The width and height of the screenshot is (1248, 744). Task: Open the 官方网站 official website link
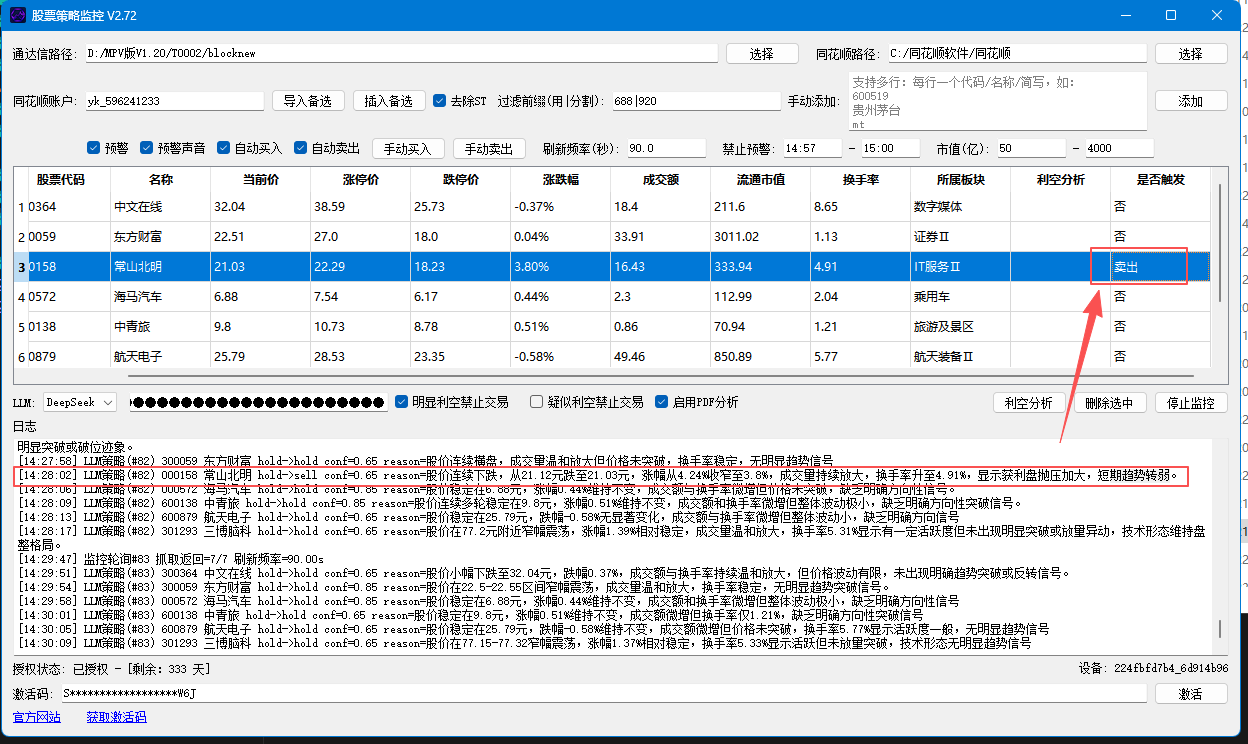tap(37, 717)
